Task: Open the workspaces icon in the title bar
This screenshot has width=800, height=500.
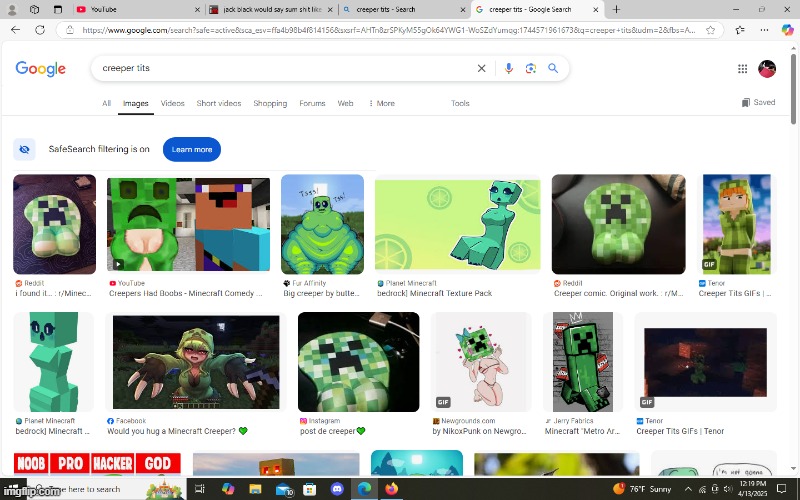Action: (34, 9)
